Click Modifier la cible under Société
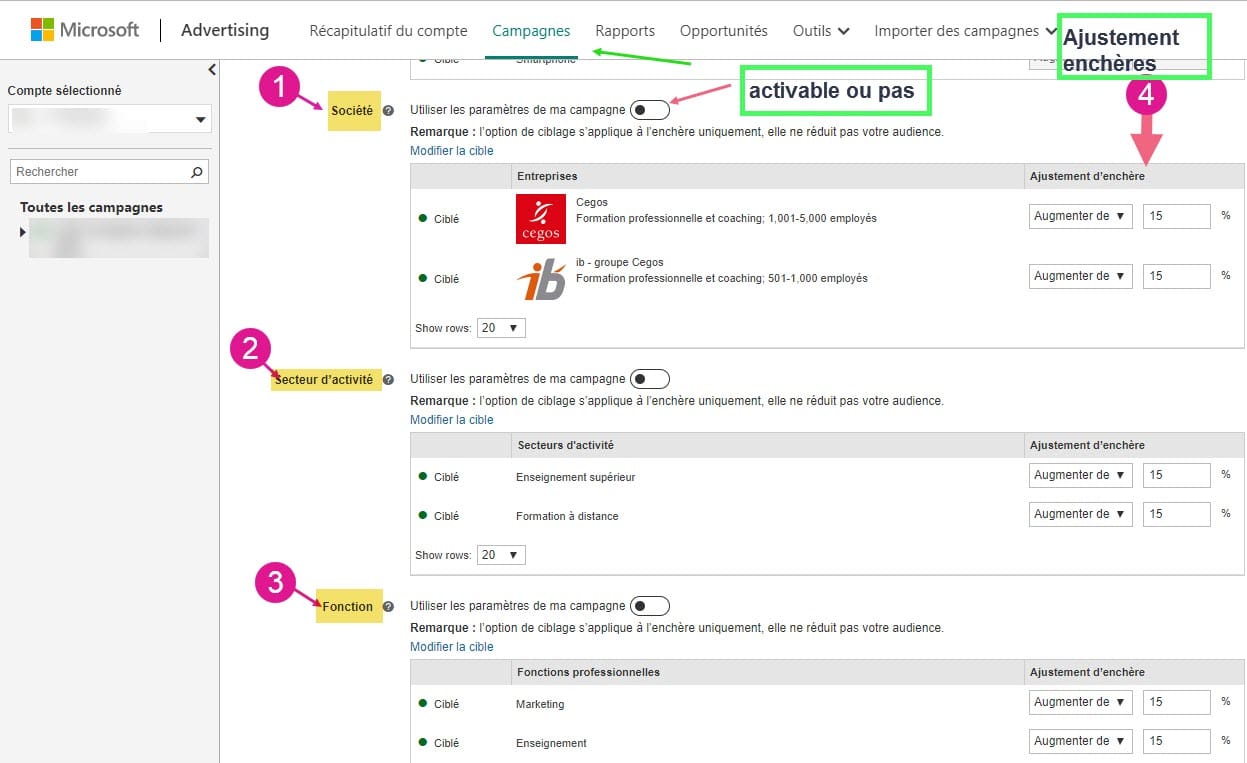The image size is (1247, 763). 451,150
